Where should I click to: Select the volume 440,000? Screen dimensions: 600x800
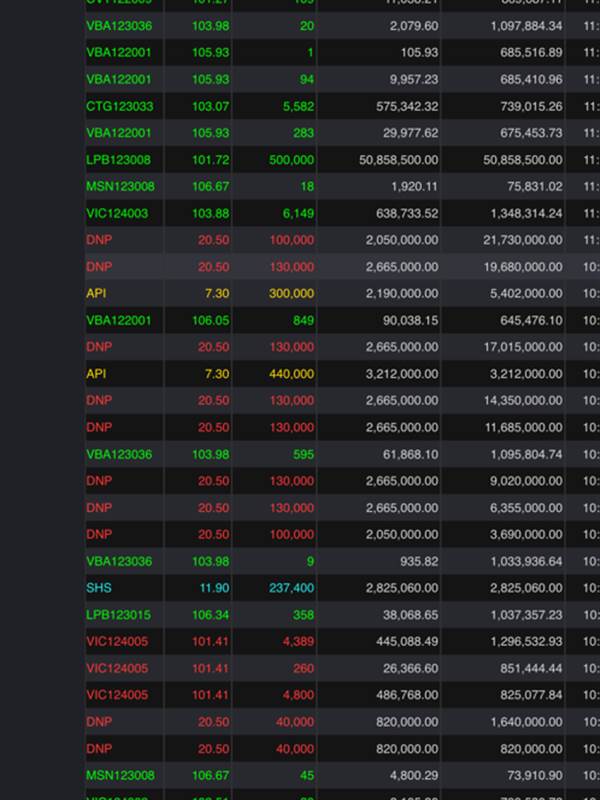pyautogui.click(x=292, y=374)
